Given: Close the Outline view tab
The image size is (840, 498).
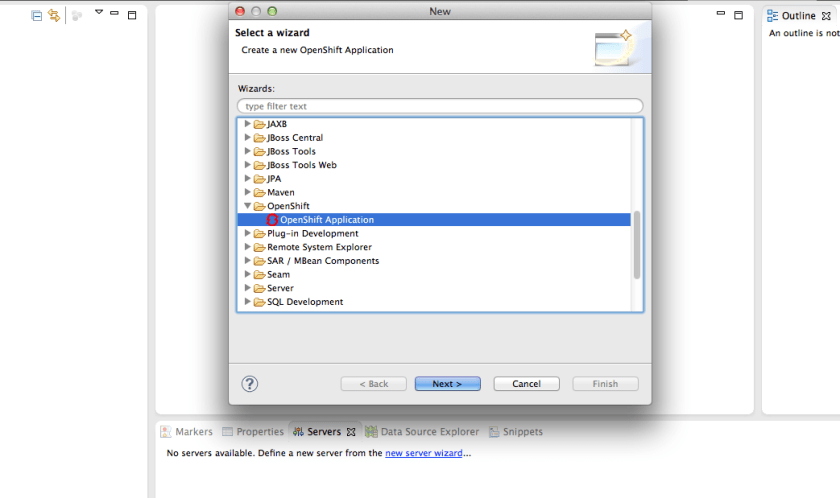Looking at the screenshot, I should coord(825,16).
